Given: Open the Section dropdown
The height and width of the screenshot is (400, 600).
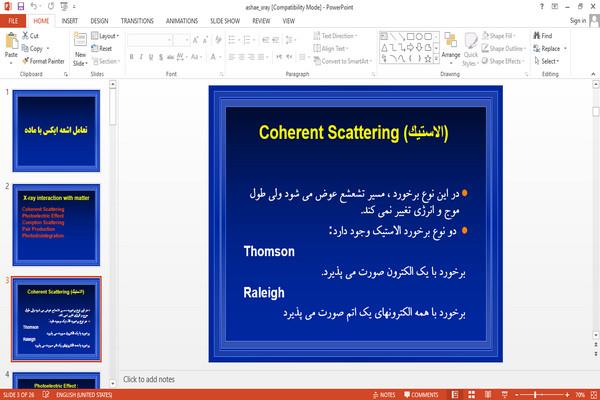Looking at the screenshot, I should tap(106, 61).
